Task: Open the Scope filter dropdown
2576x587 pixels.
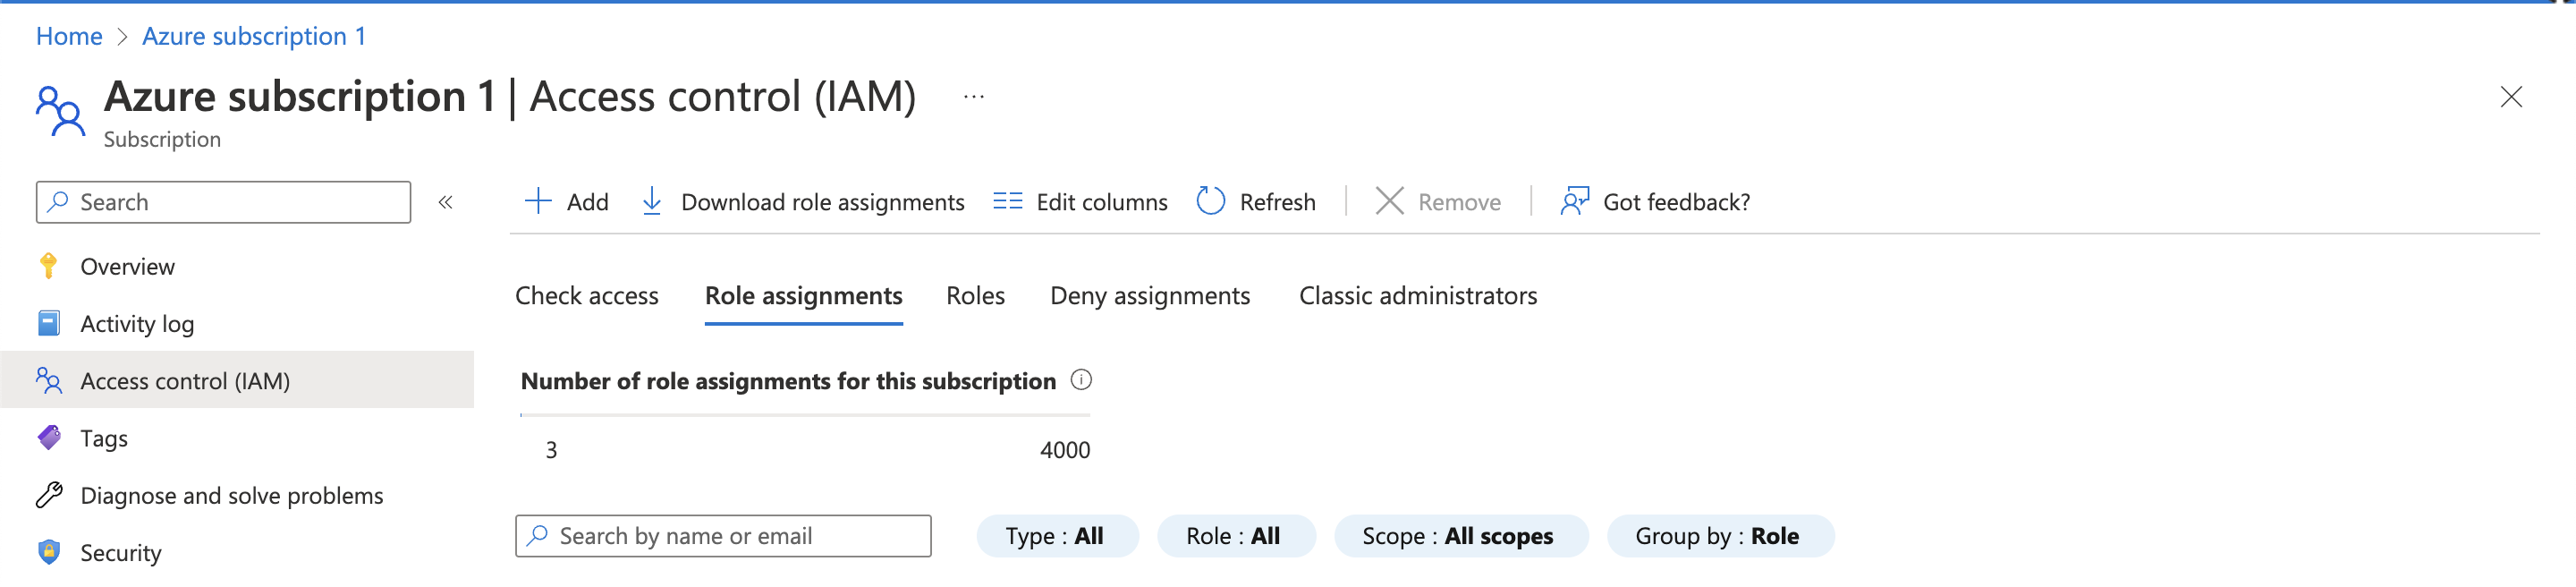Action: pos(1459,536)
